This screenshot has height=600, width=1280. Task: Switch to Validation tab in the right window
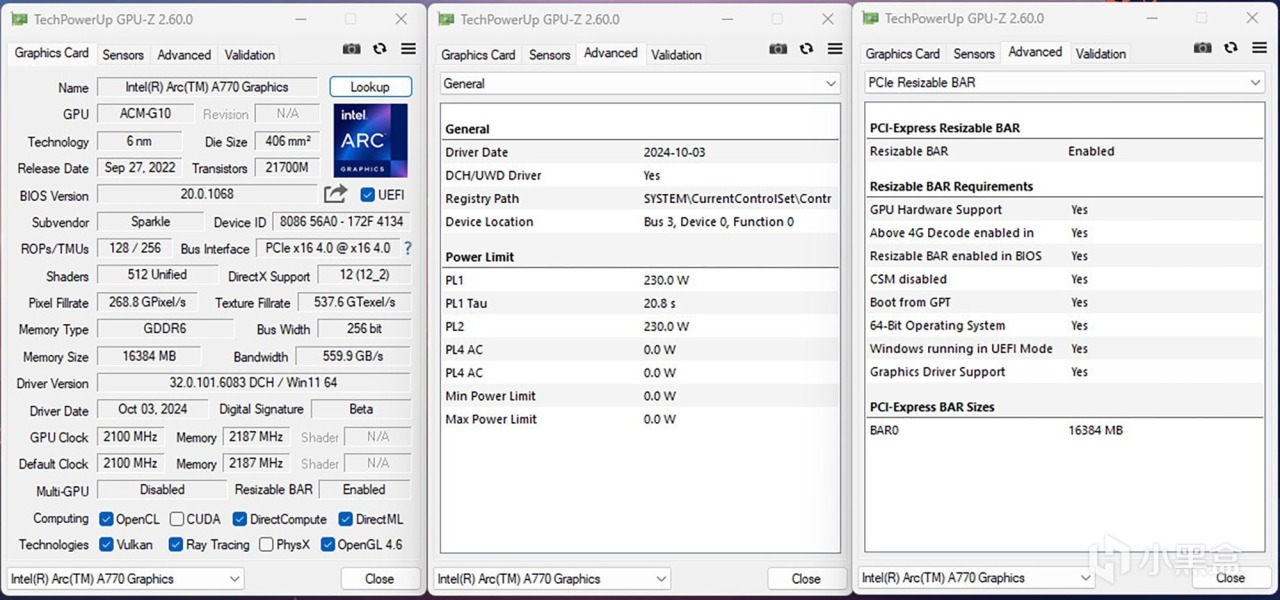[x=1100, y=54]
